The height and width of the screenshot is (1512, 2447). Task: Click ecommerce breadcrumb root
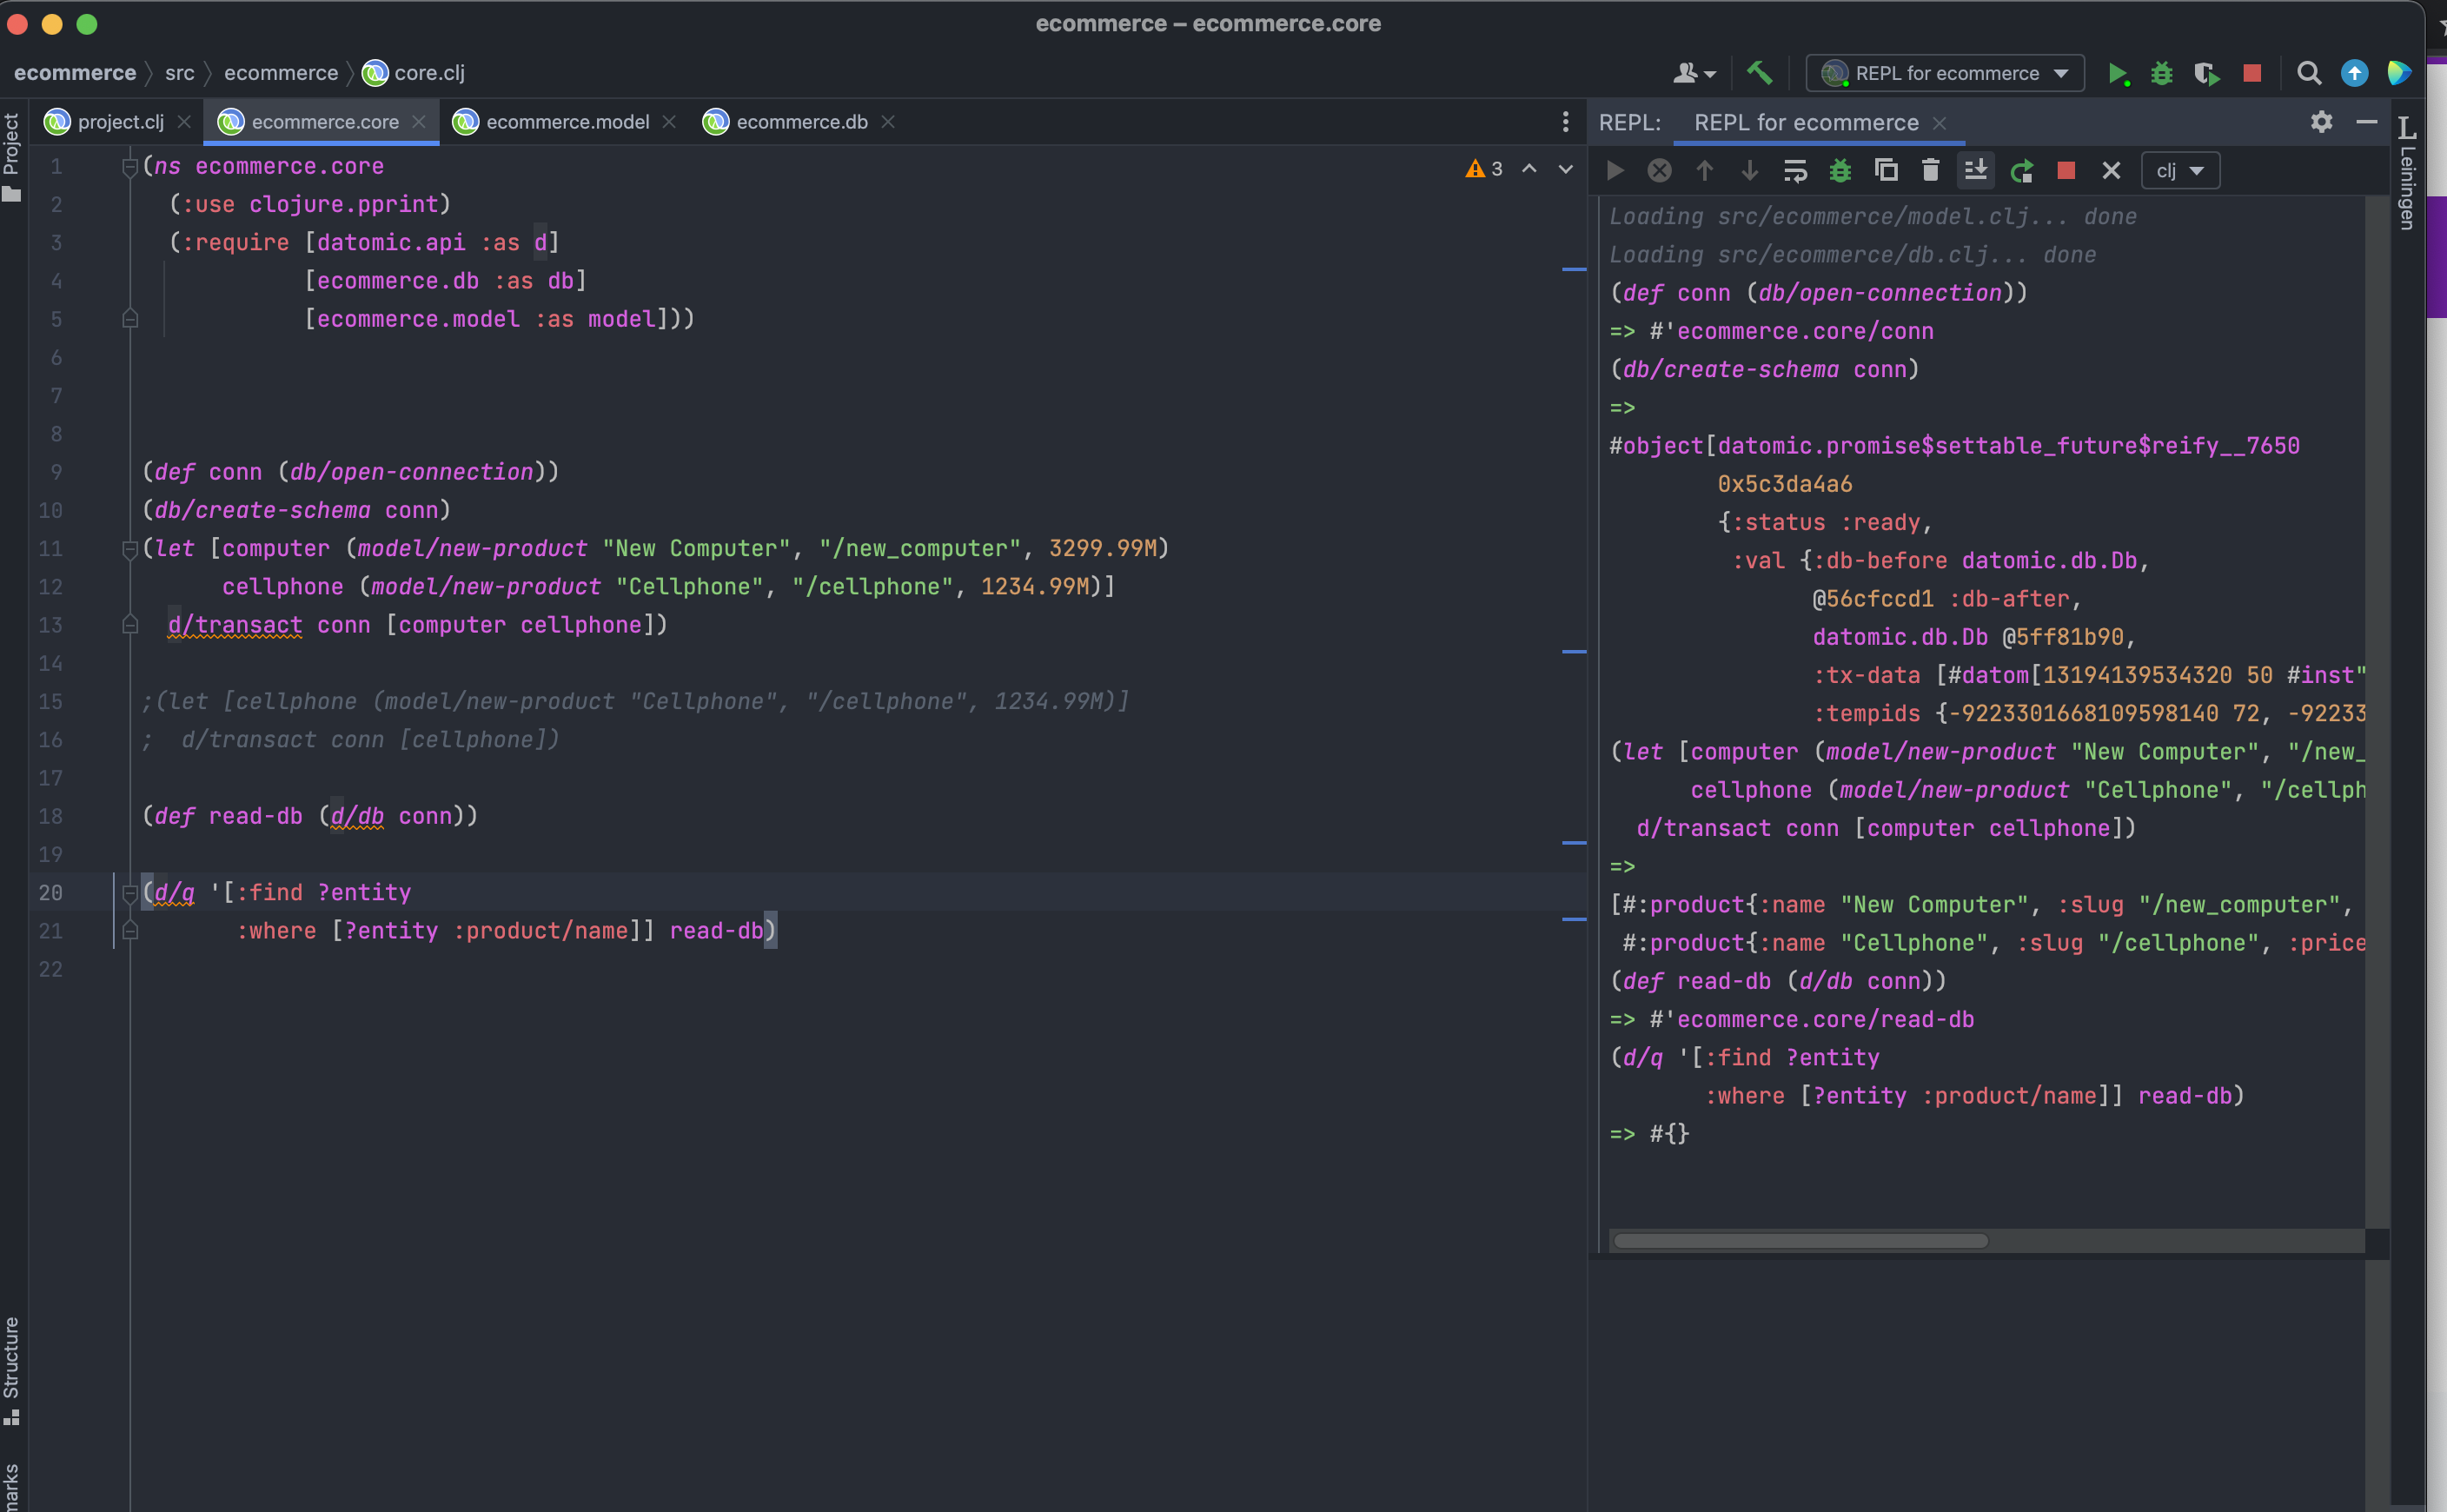[75, 73]
